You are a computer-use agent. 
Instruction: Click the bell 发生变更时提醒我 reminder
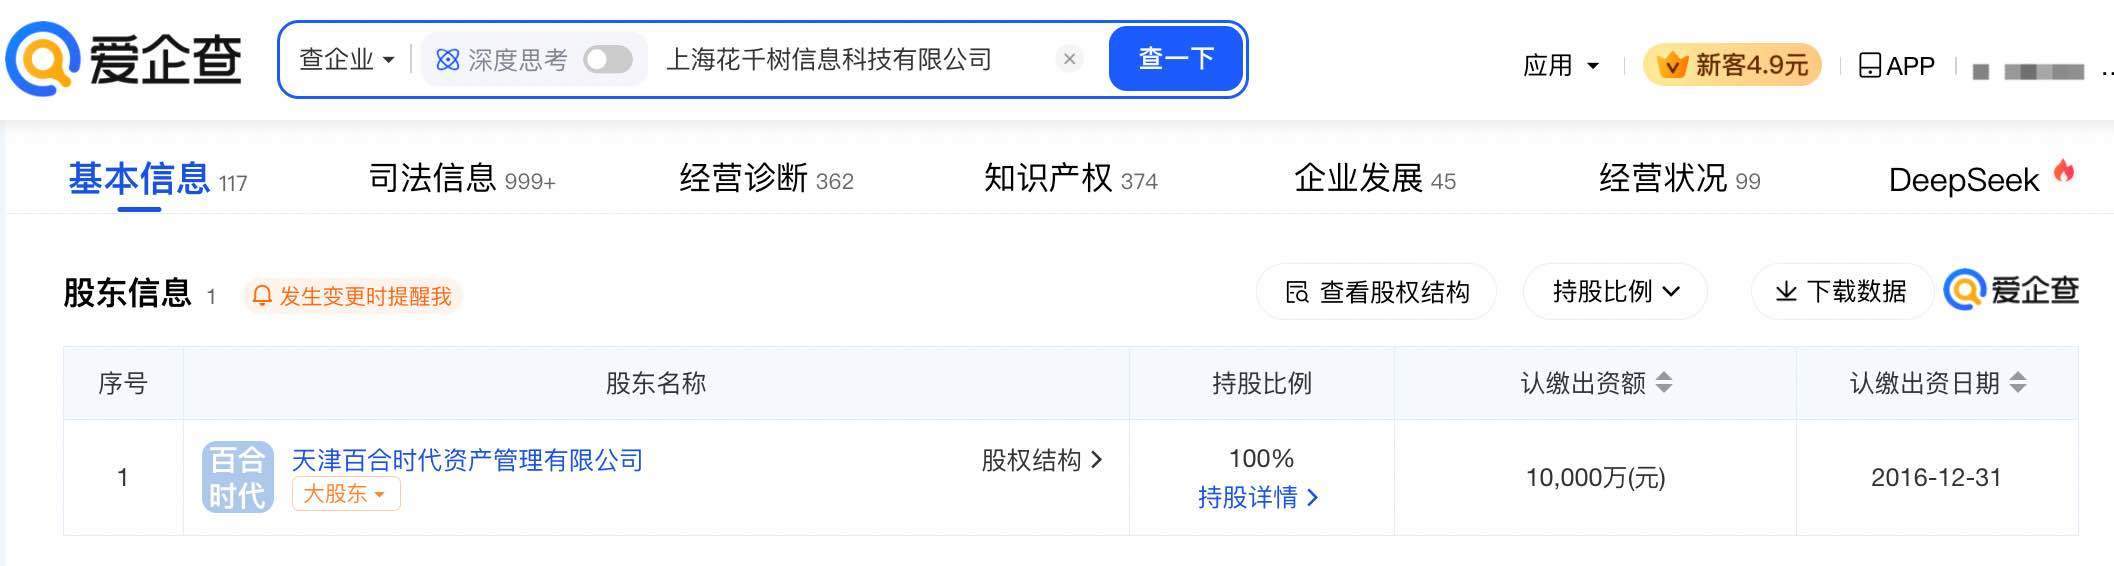click(352, 296)
